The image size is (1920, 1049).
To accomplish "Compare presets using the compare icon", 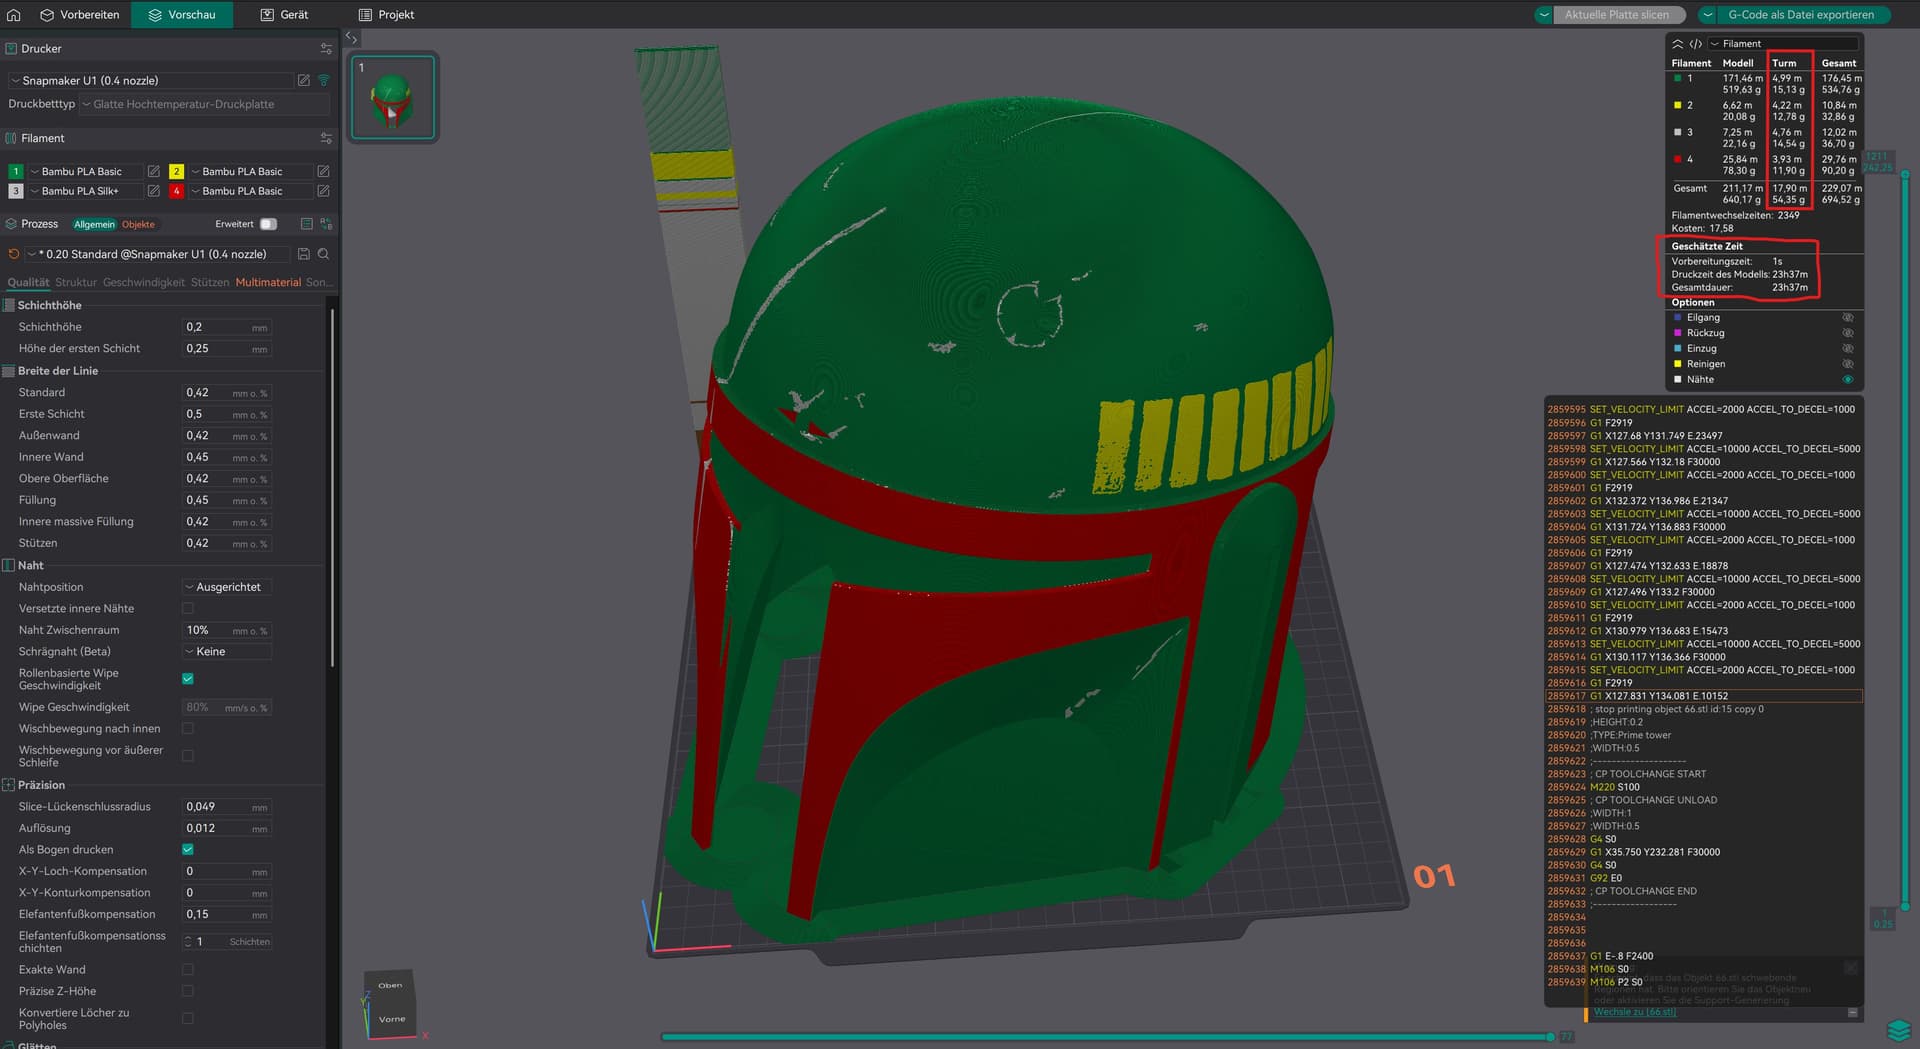I will coord(326,224).
